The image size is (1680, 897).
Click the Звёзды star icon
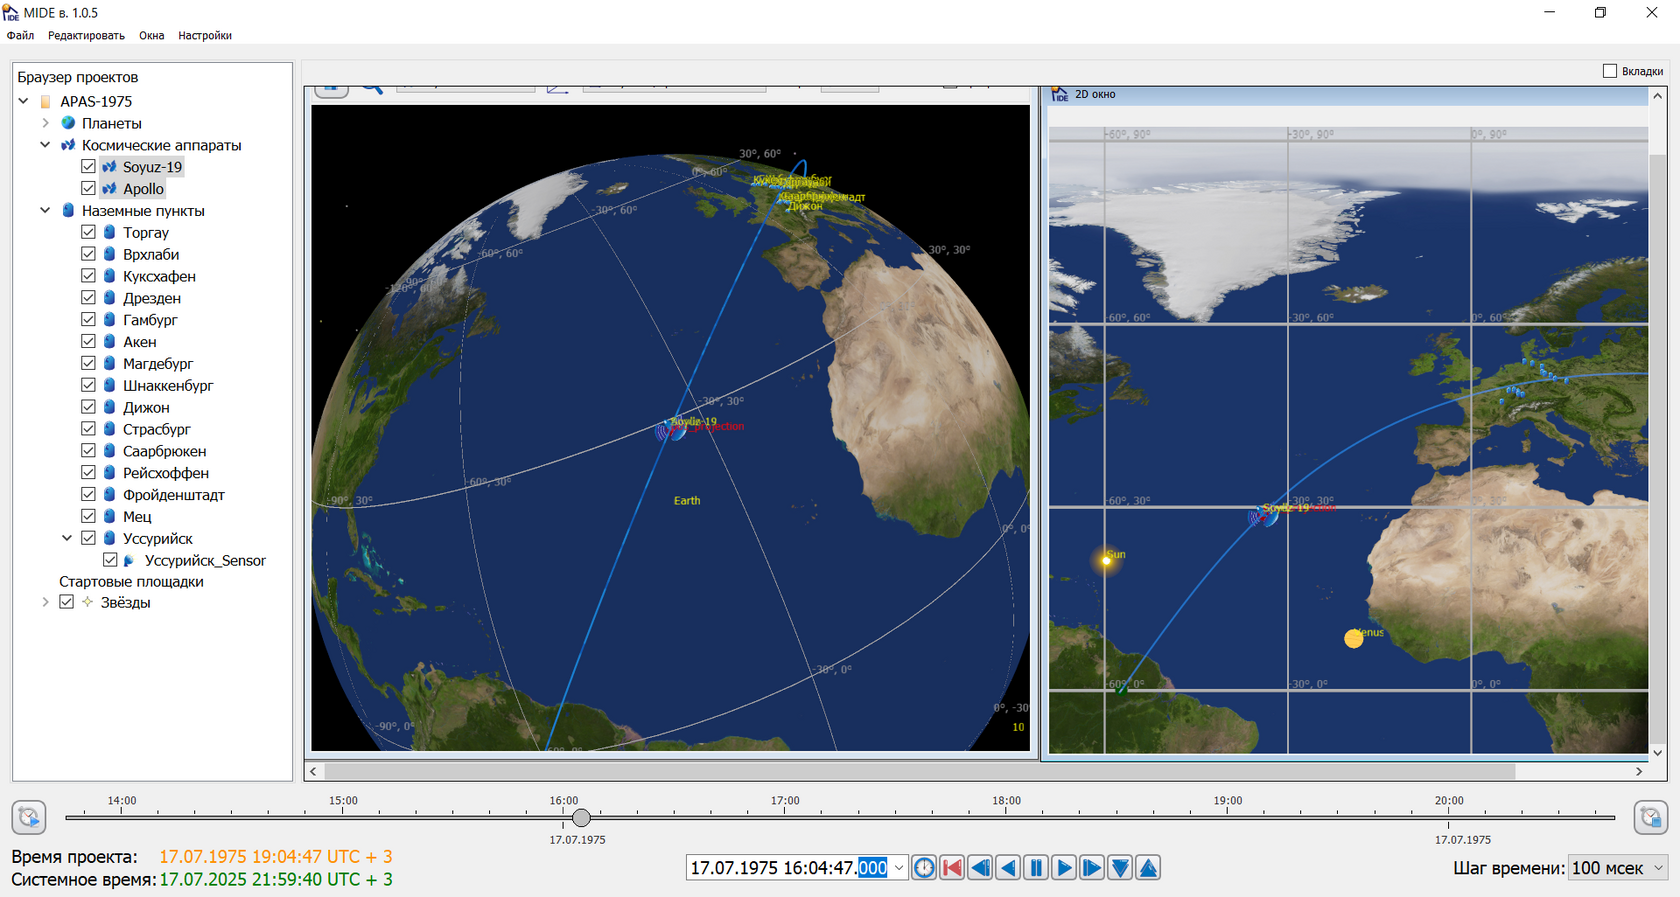tap(87, 602)
